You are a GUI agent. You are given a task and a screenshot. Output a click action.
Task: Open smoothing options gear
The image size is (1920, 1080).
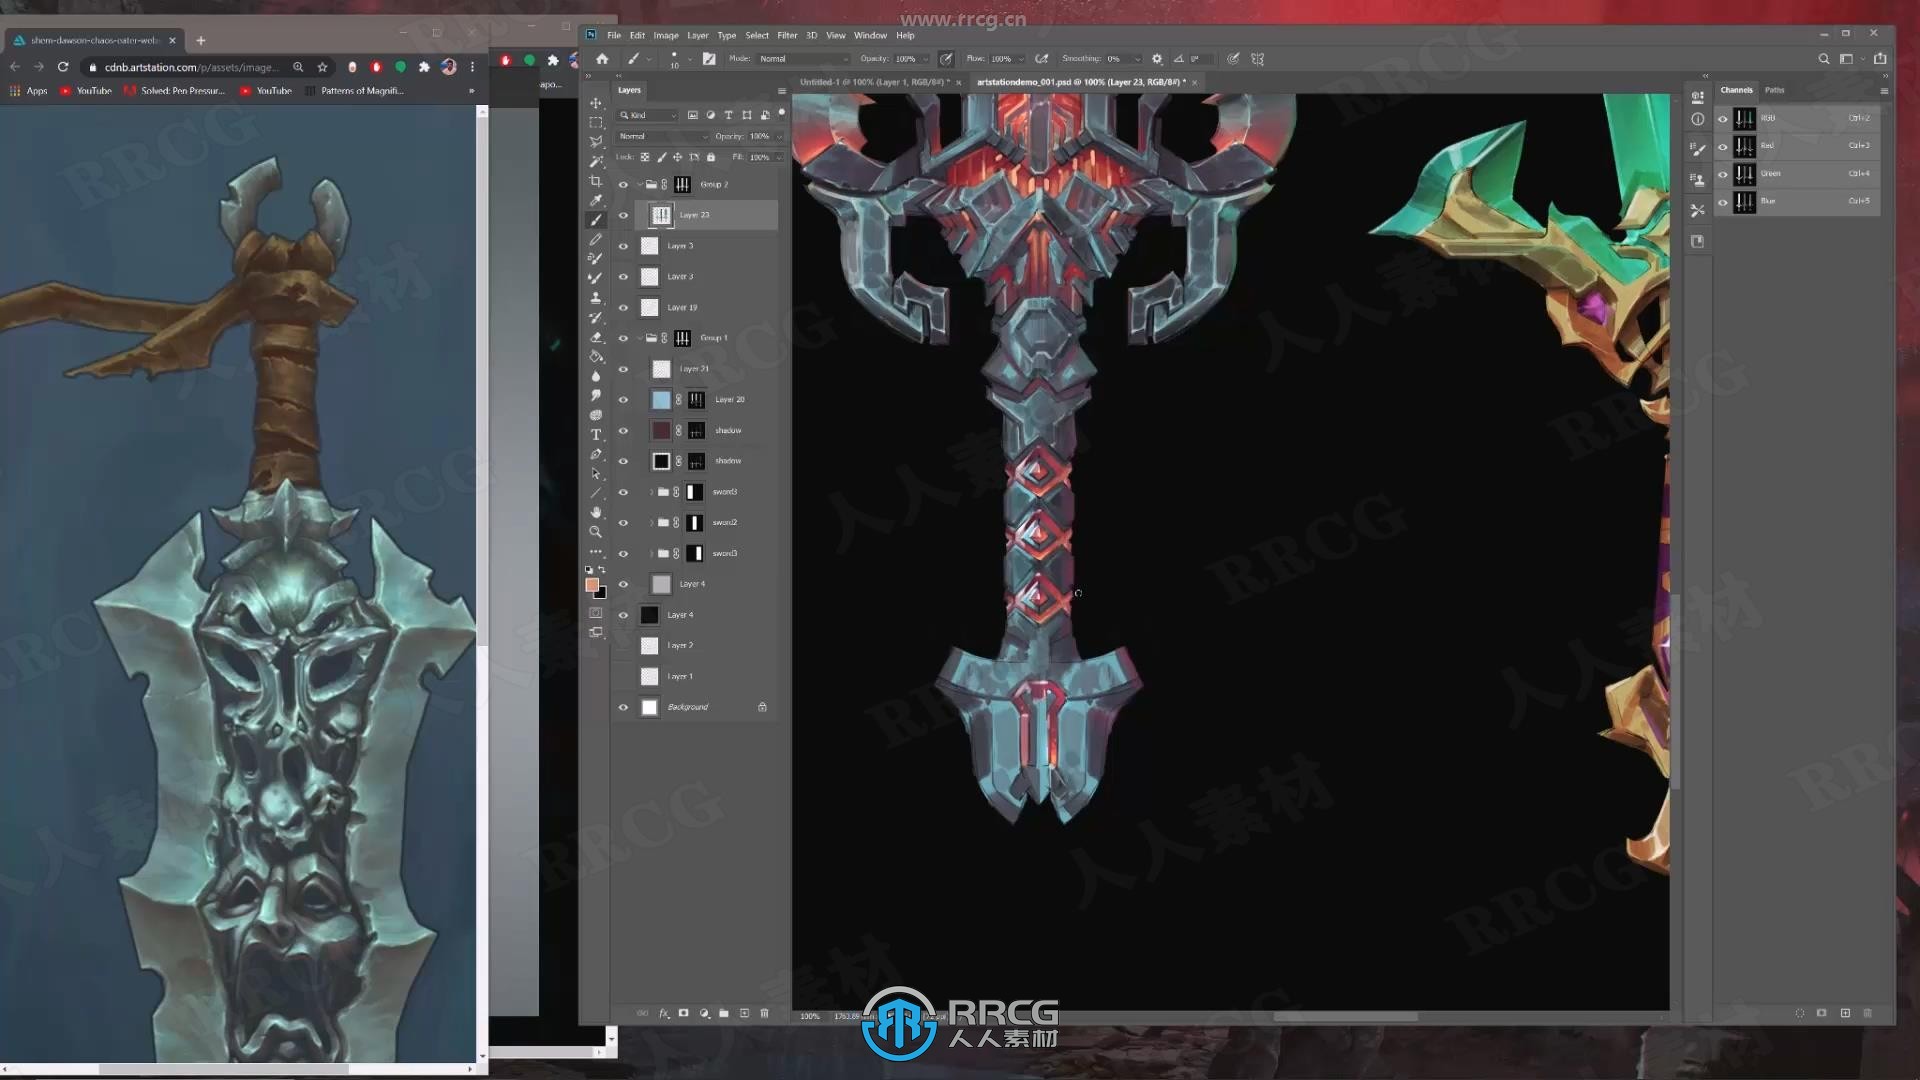point(1157,59)
